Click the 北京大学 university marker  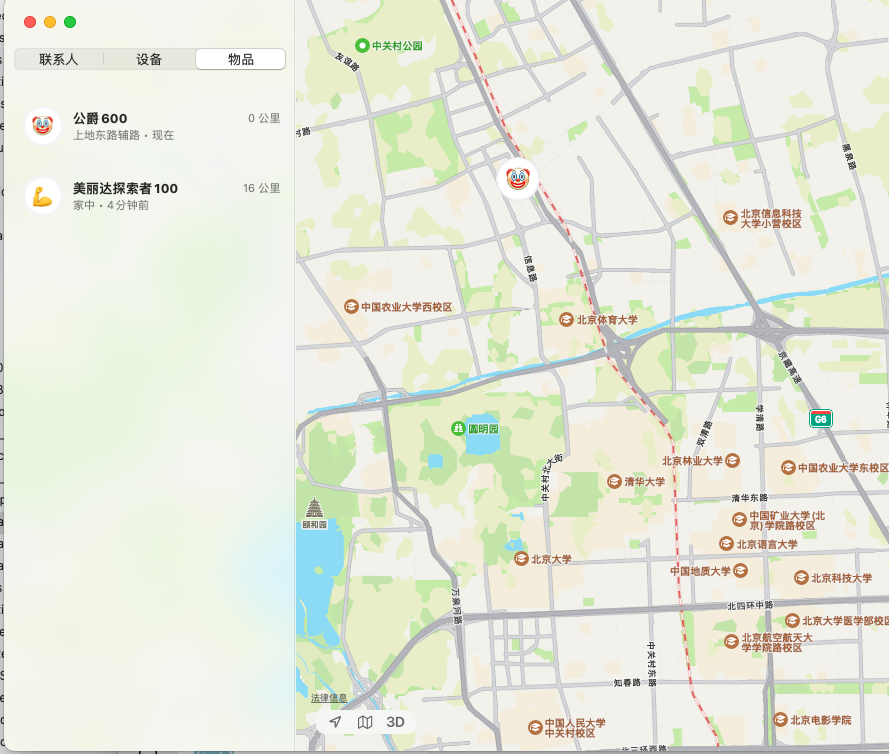tap(522, 559)
